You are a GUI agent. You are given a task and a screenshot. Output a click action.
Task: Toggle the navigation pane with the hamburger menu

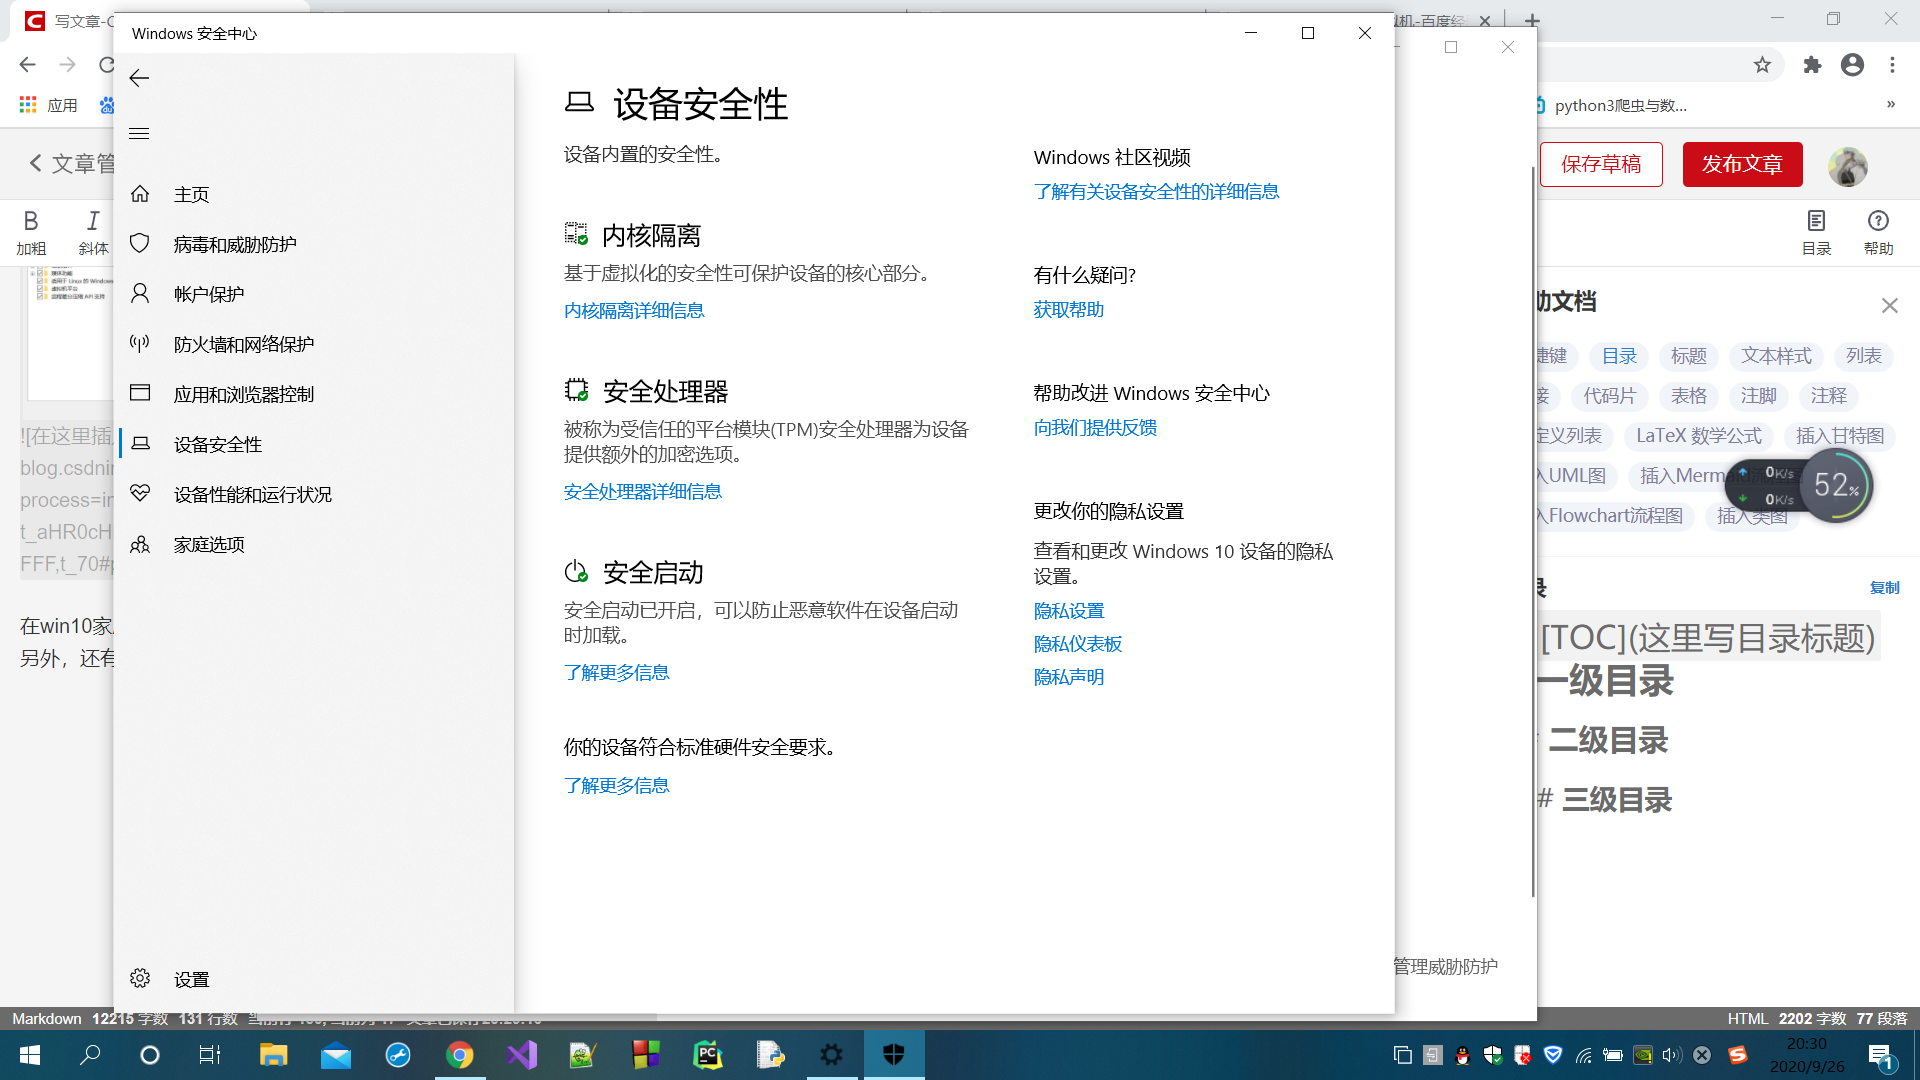tap(139, 132)
